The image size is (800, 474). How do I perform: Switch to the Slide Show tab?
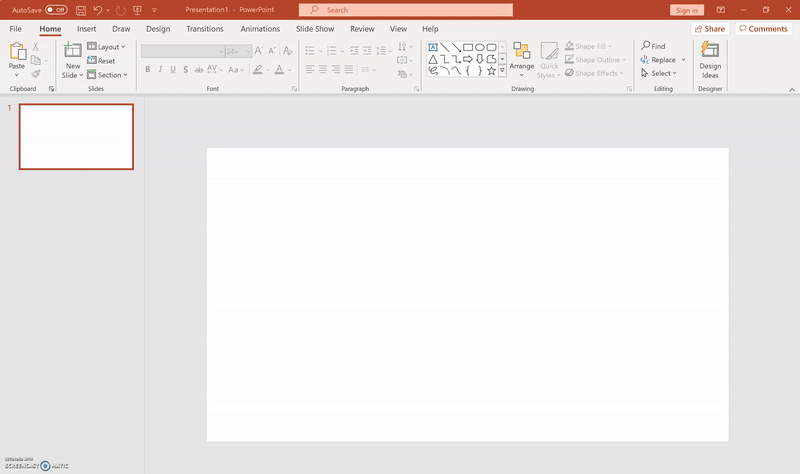[315, 29]
